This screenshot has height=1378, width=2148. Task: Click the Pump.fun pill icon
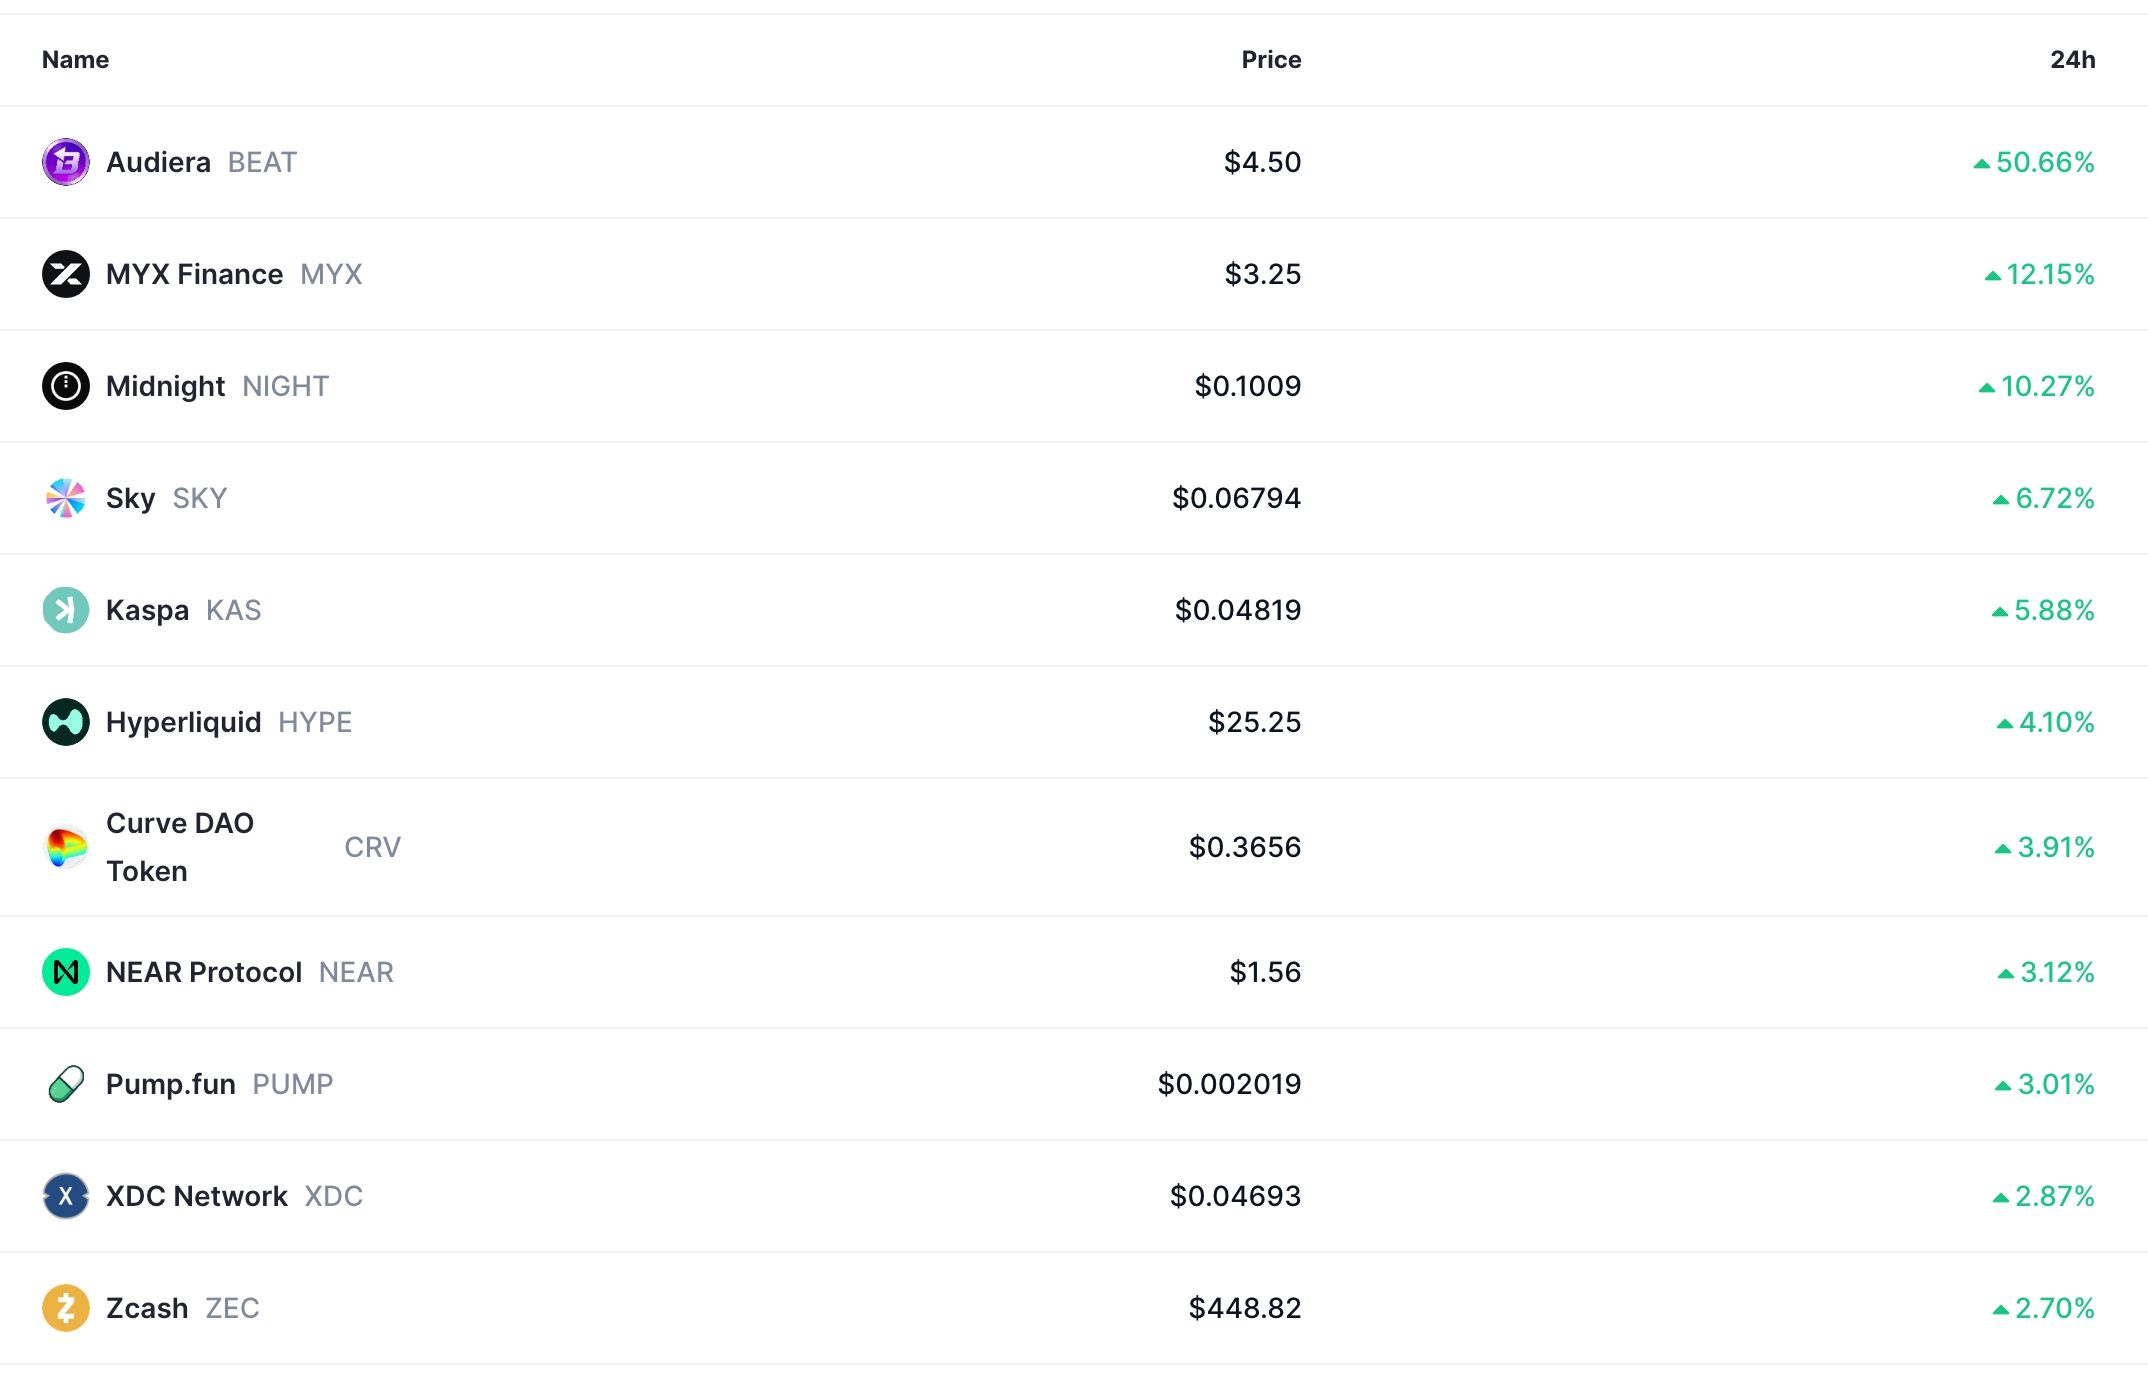pos(65,1083)
